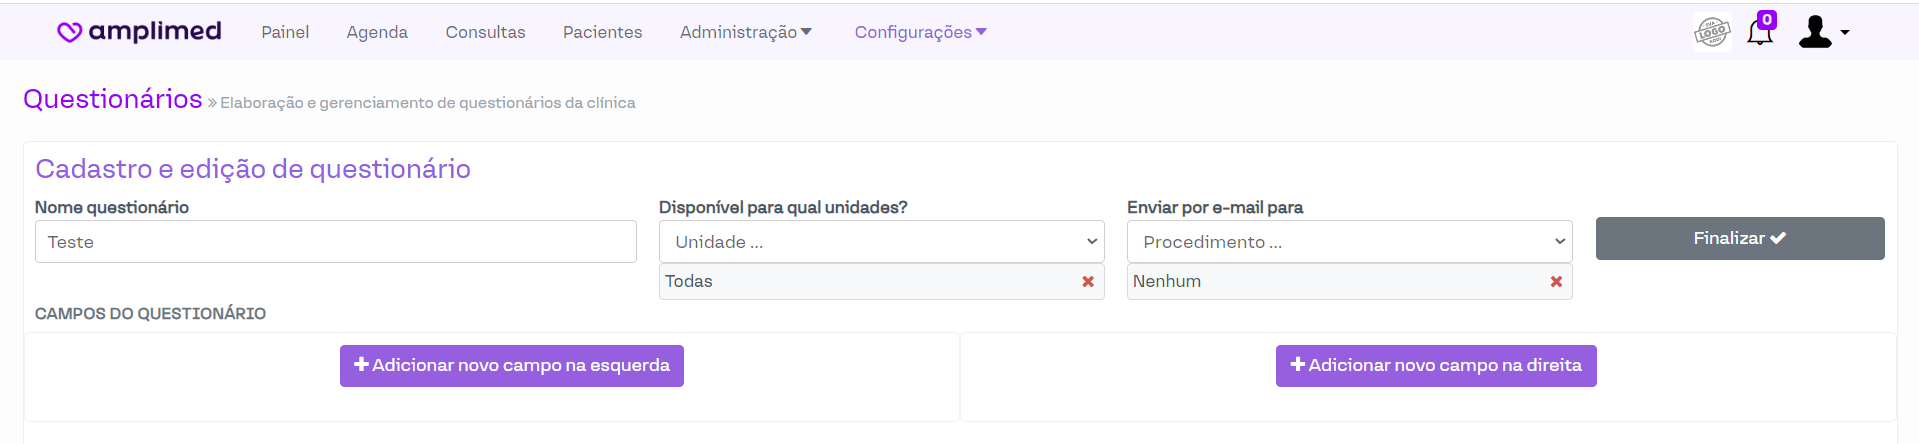
Task: Open the user profile avatar menu
Action: click(x=1822, y=32)
